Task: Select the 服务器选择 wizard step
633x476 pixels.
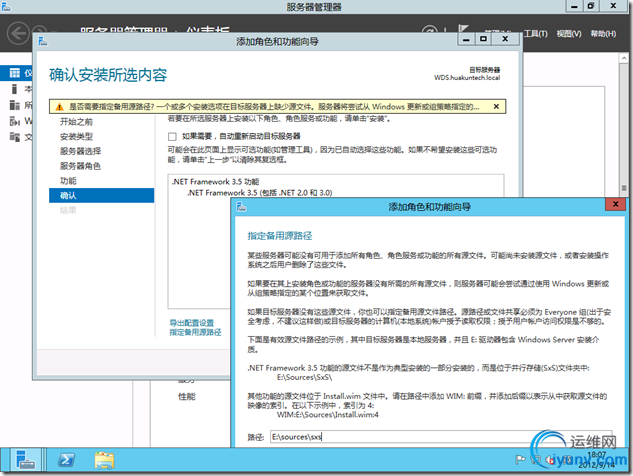Action: [80, 151]
